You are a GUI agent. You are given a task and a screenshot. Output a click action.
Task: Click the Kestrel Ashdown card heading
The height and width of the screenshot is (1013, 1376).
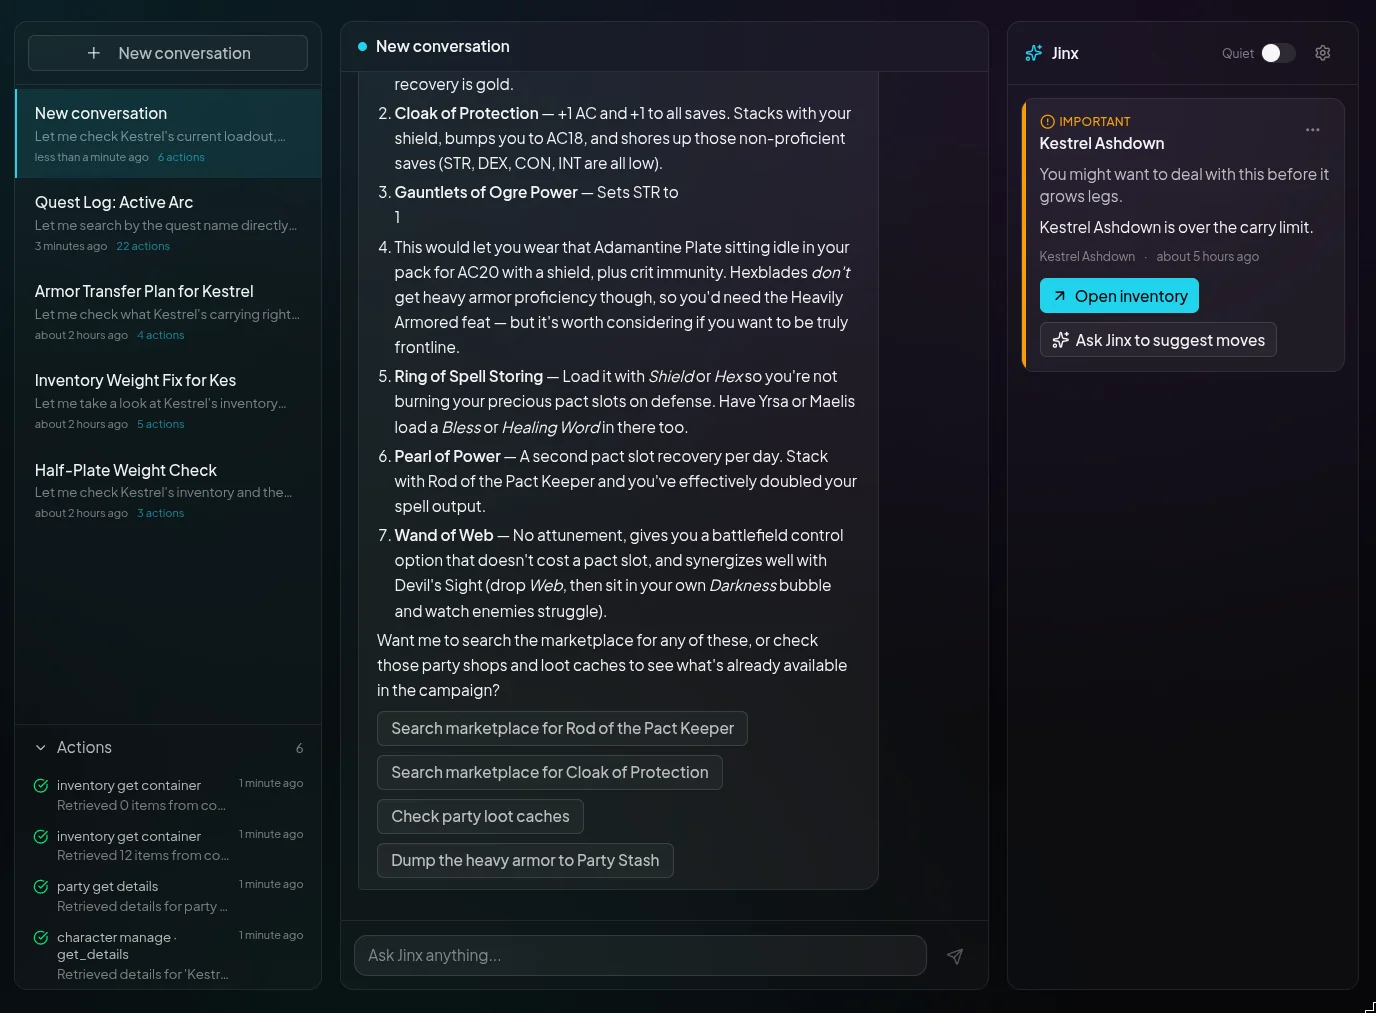click(1102, 143)
